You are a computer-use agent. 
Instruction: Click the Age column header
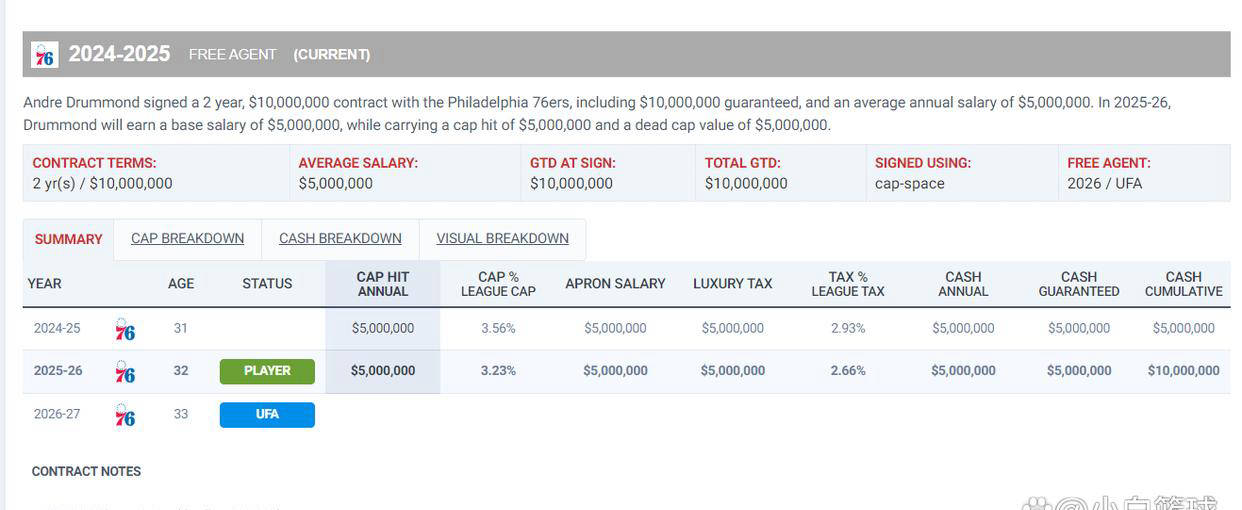click(x=181, y=284)
